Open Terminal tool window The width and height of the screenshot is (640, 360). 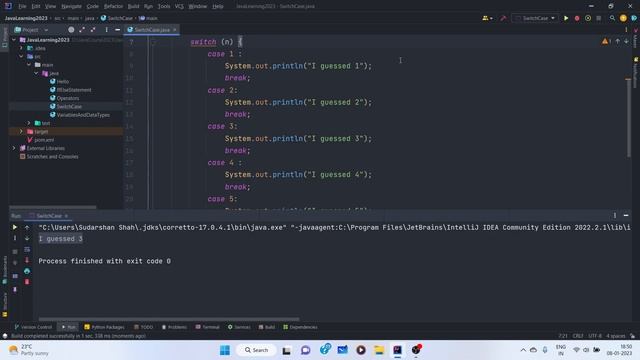pyautogui.click(x=207, y=327)
